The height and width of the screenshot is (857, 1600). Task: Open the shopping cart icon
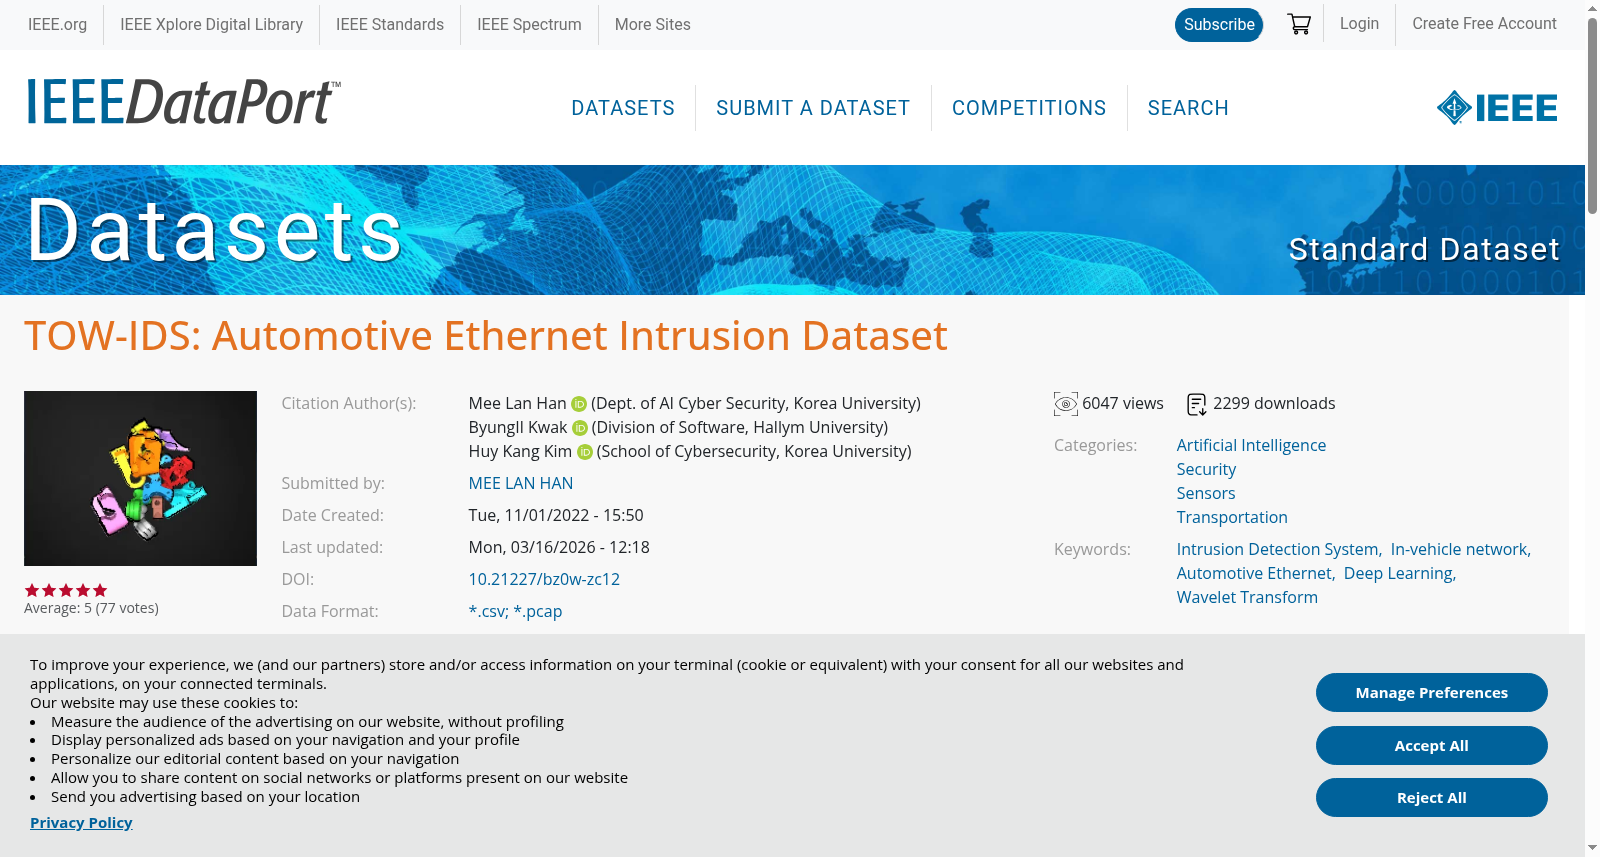click(1299, 24)
